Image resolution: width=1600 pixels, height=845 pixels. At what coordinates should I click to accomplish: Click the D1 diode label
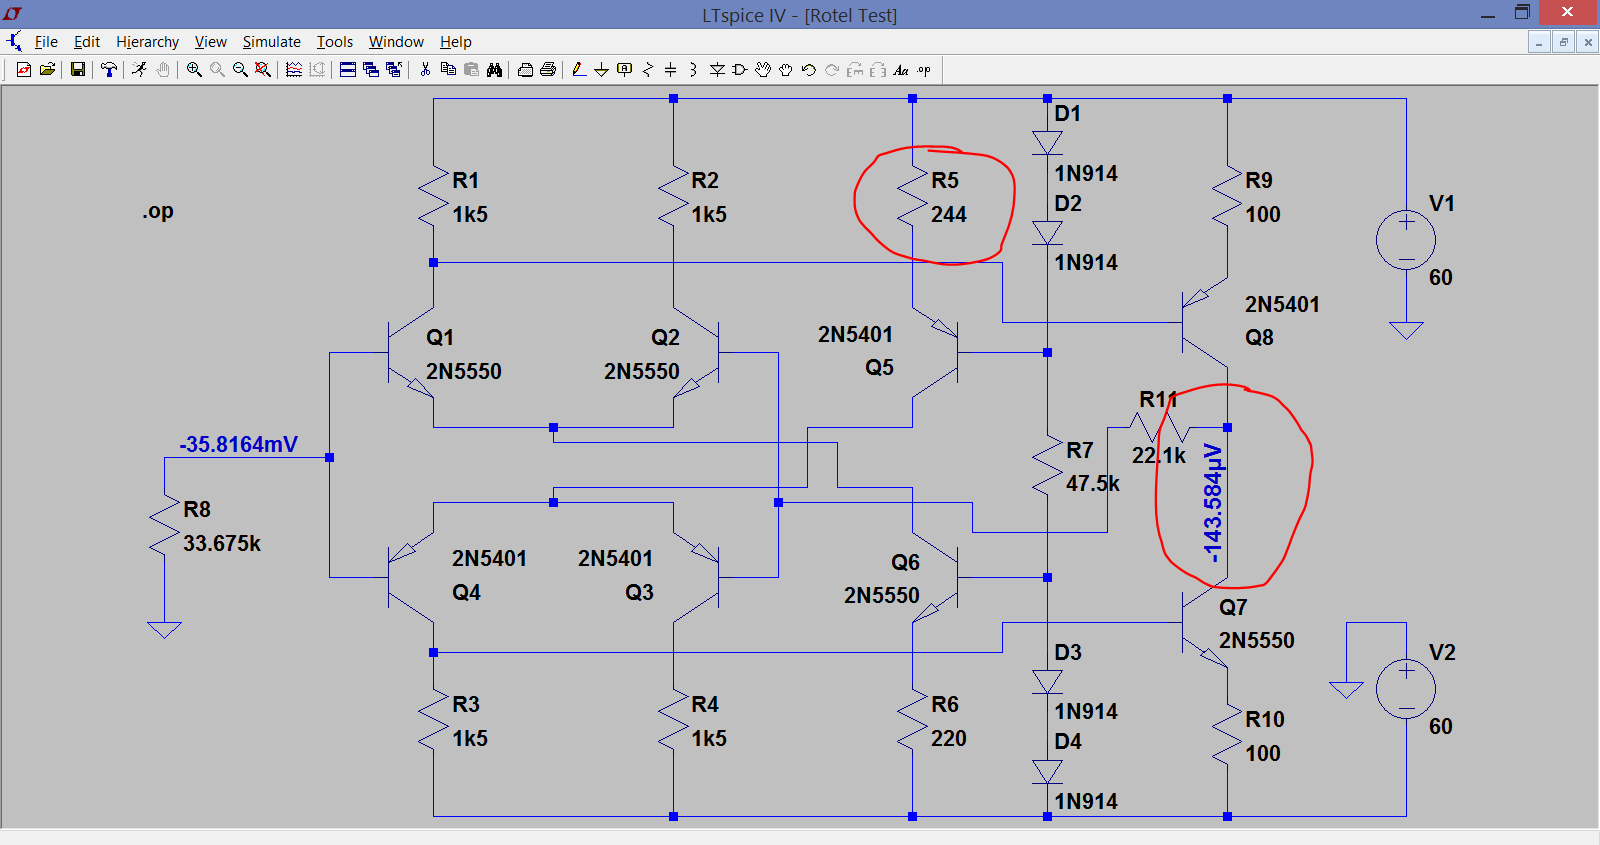click(x=1068, y=113)
